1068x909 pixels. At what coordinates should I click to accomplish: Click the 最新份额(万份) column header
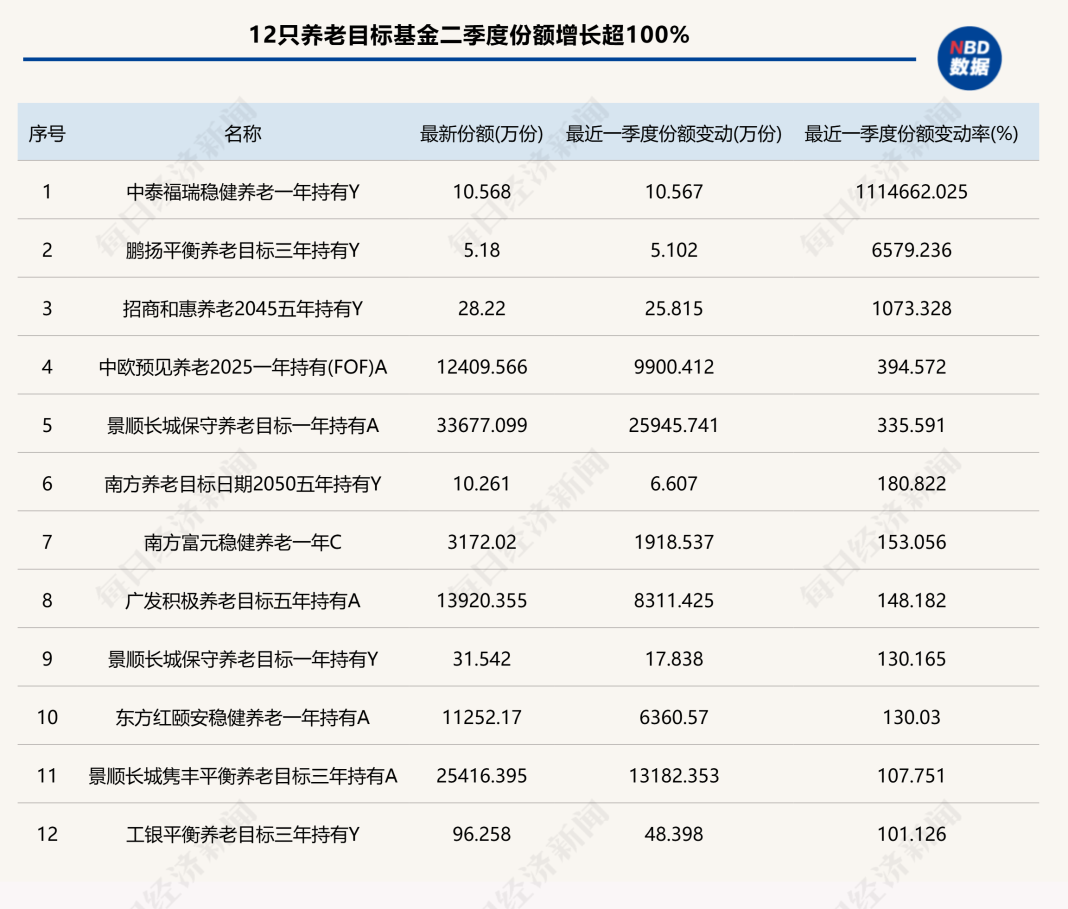click(x=482, y=133)
